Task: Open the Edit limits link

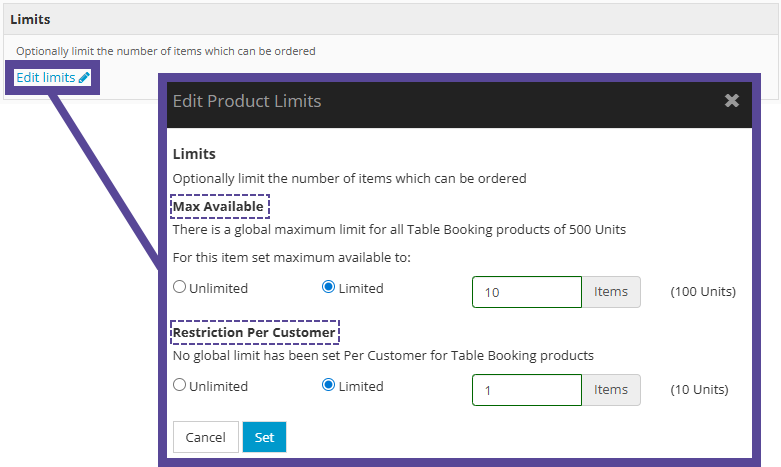Action: click(x=46, y=78)
